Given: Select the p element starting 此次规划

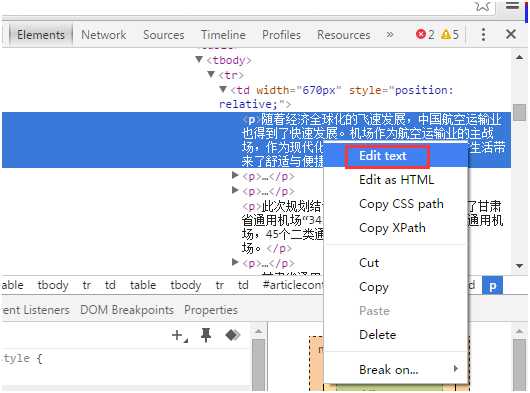Looking at the screenshot, I should (282, 227).
